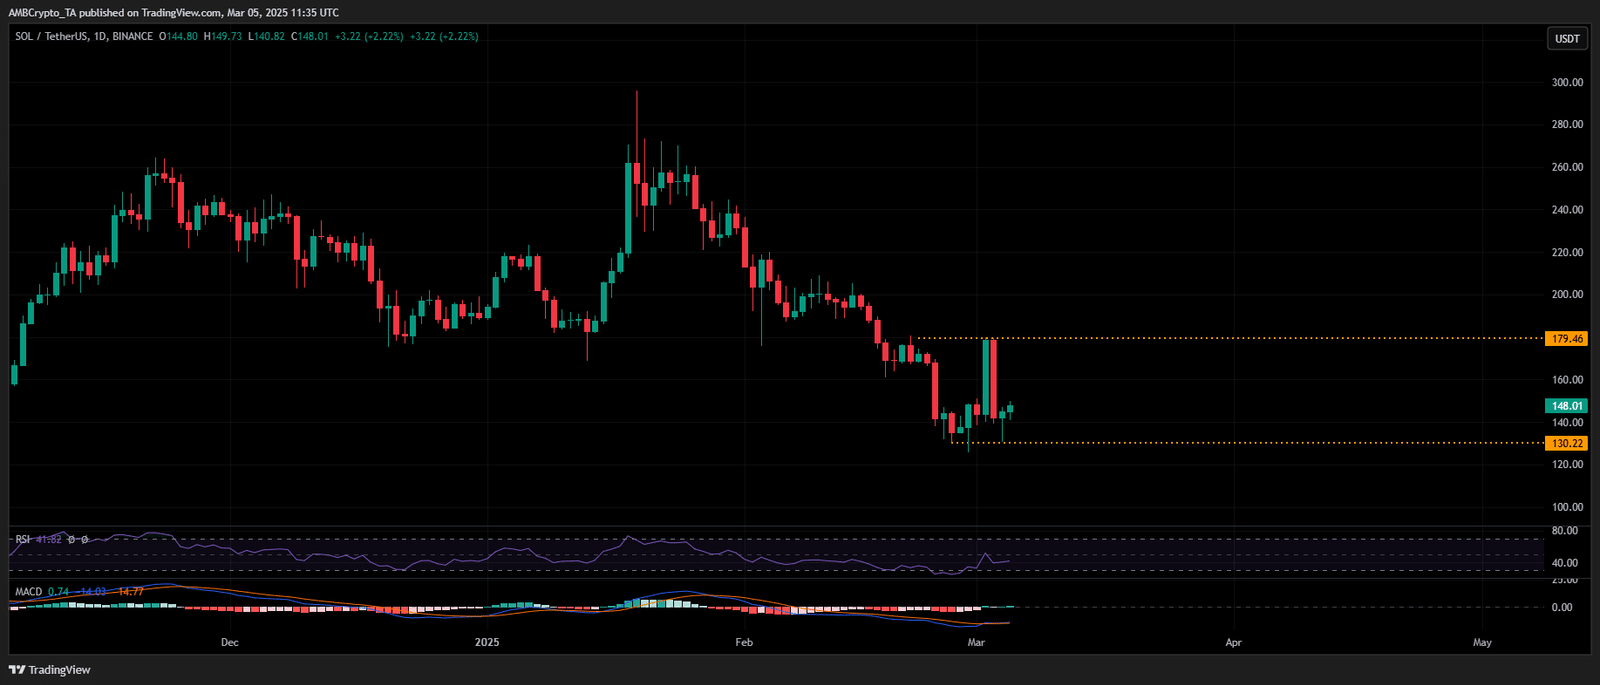Click the 130.22 orange price label

[1567, 443]
